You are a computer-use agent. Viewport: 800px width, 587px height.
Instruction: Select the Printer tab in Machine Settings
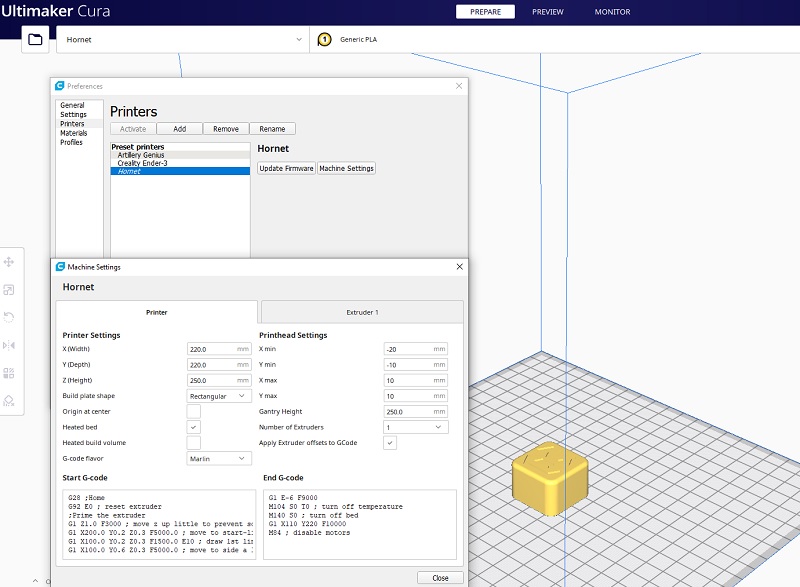157,312
